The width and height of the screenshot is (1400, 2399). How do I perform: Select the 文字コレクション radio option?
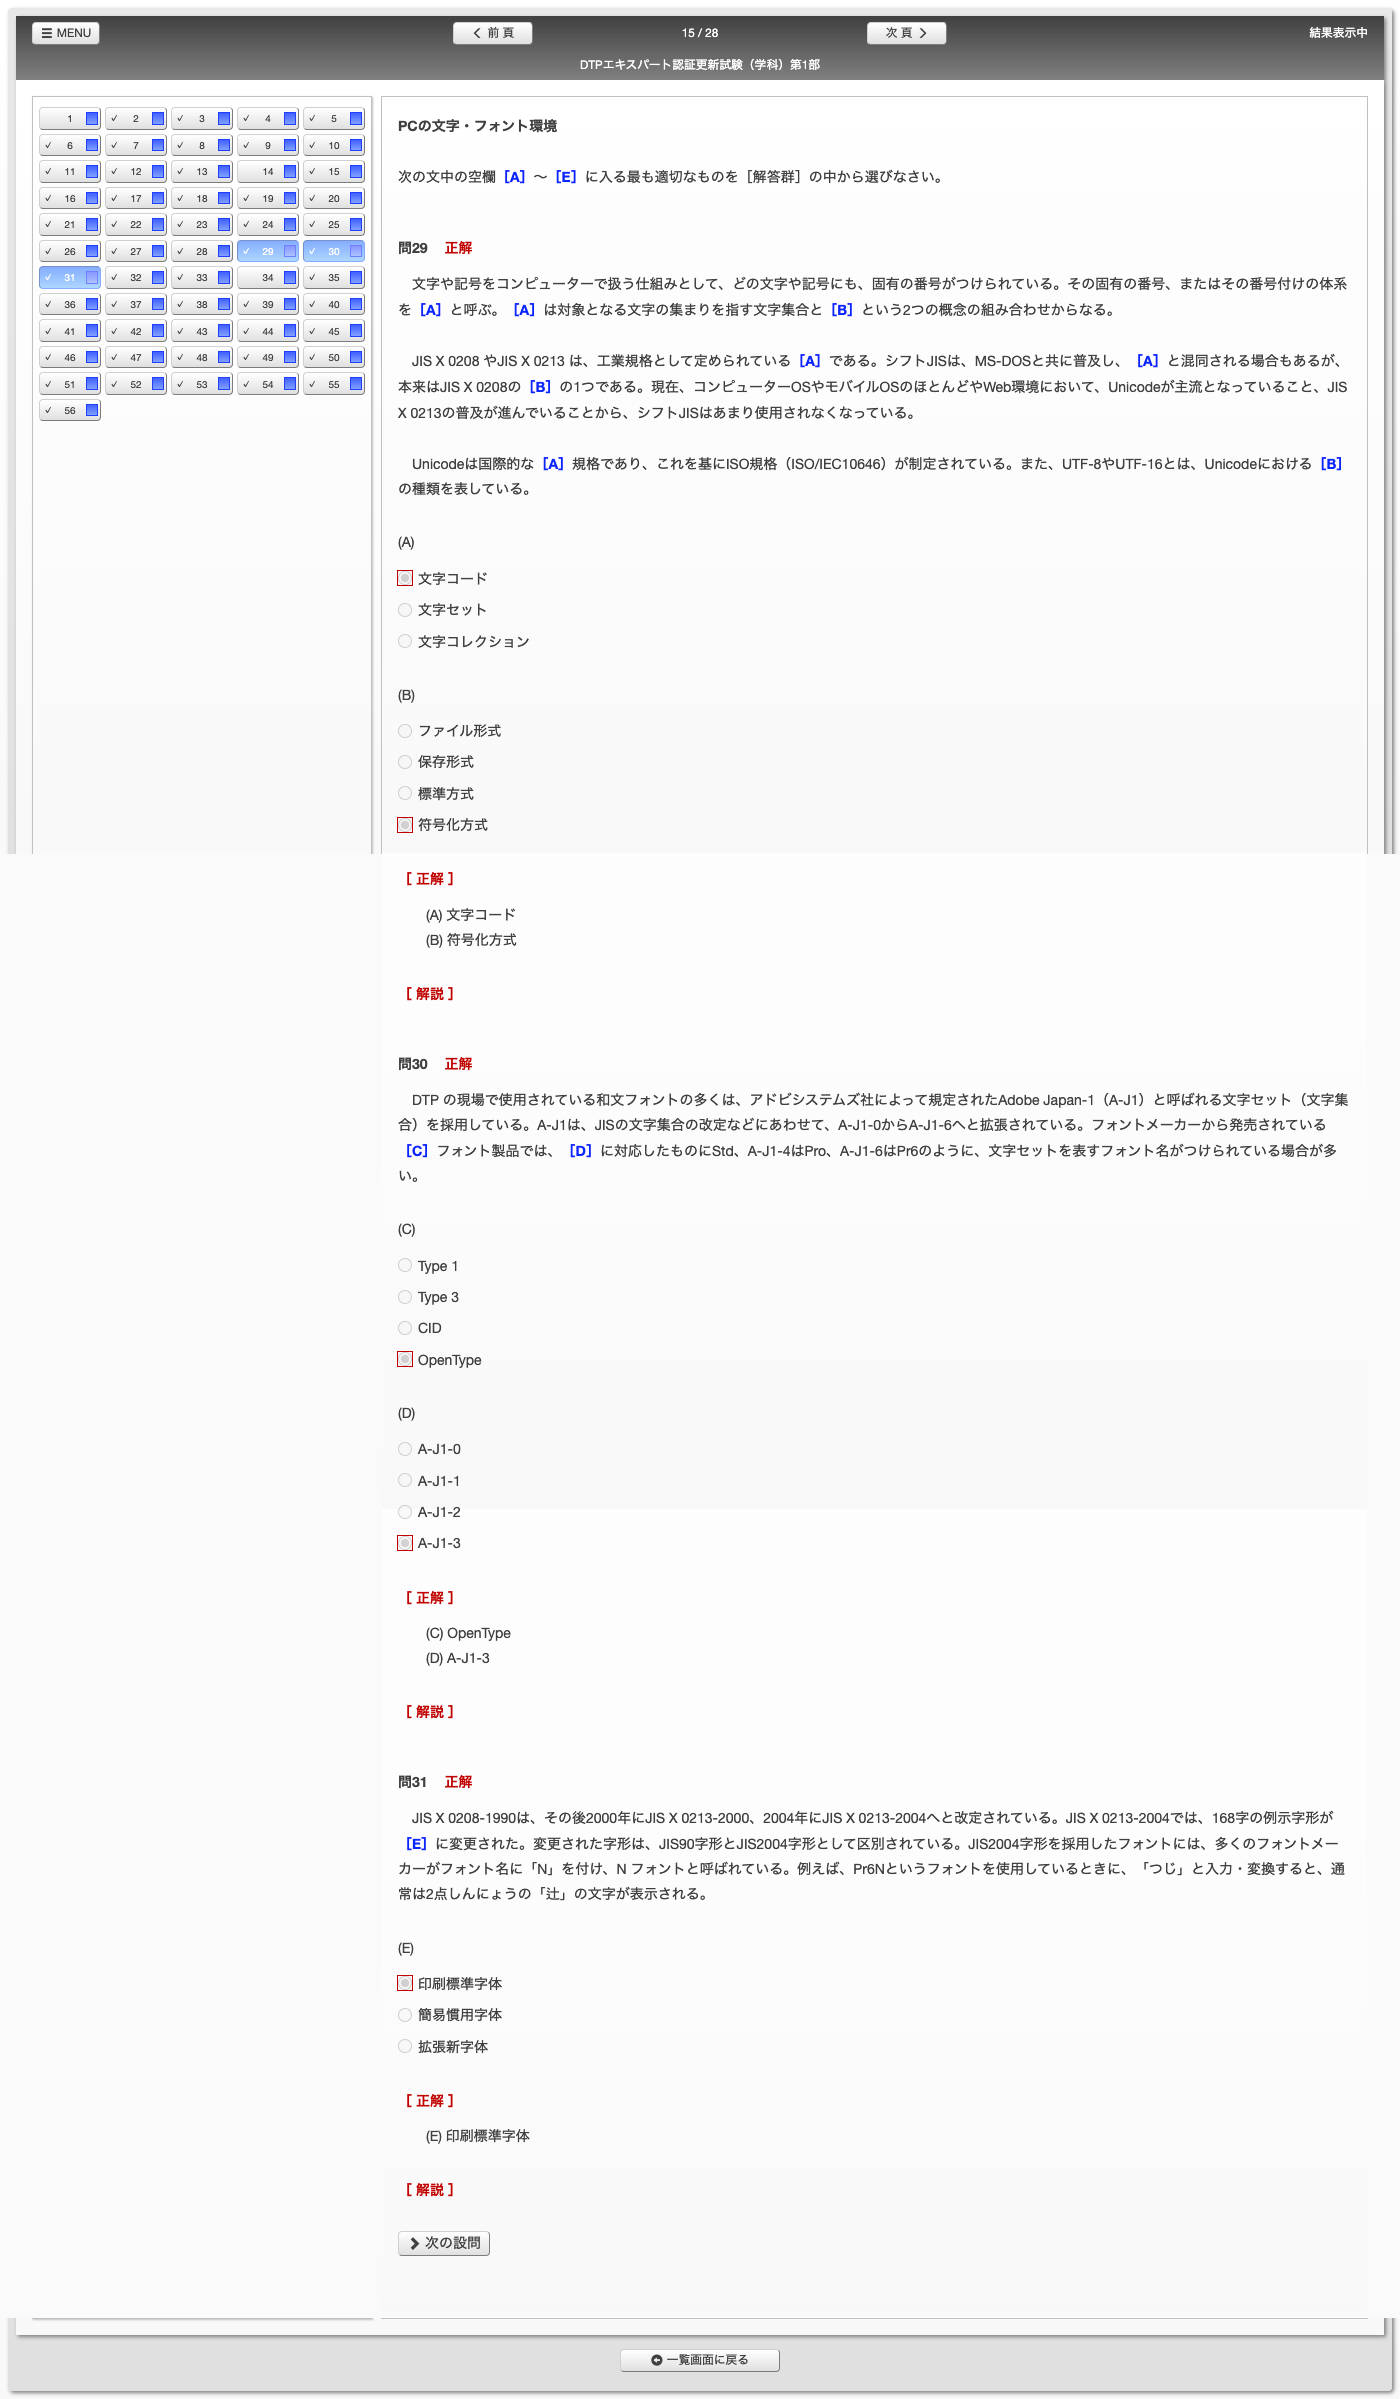tap(405, 641)
